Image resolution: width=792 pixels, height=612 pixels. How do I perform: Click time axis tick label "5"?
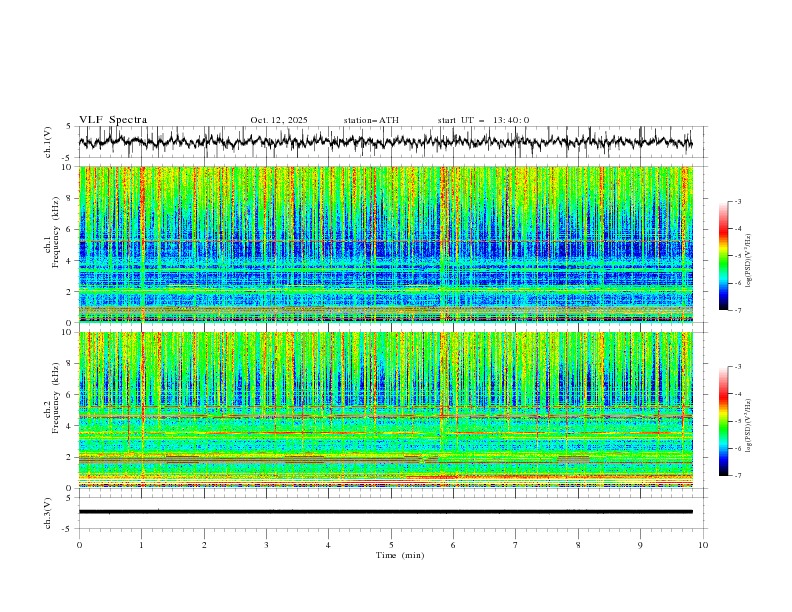coord(391,545)
